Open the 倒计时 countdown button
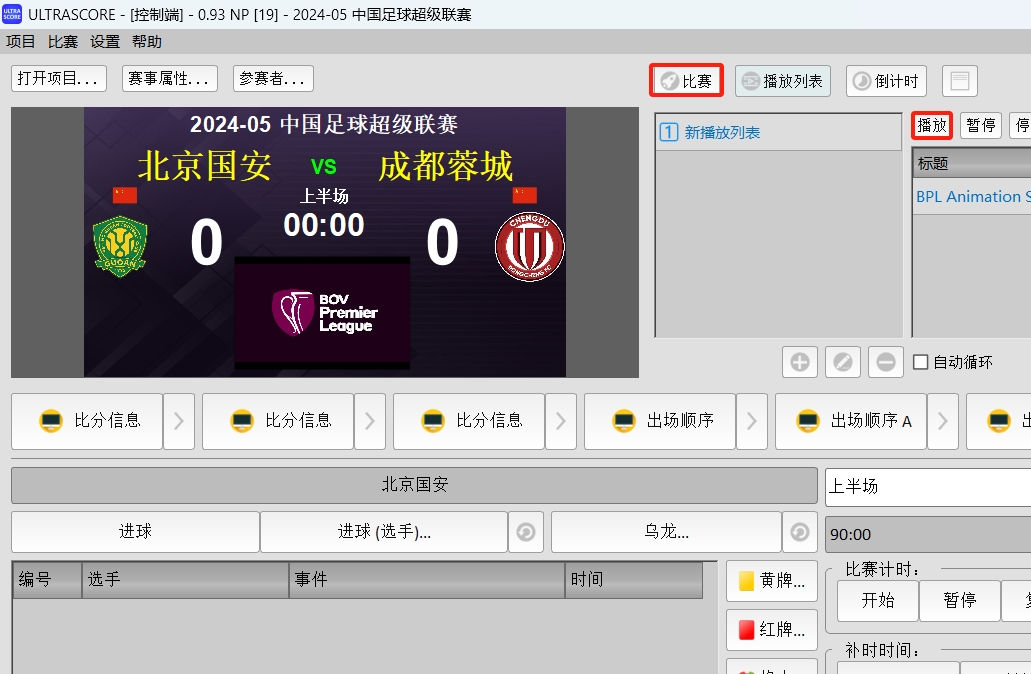This screenshot has width=1031, height=674. (x=886, y=81)
